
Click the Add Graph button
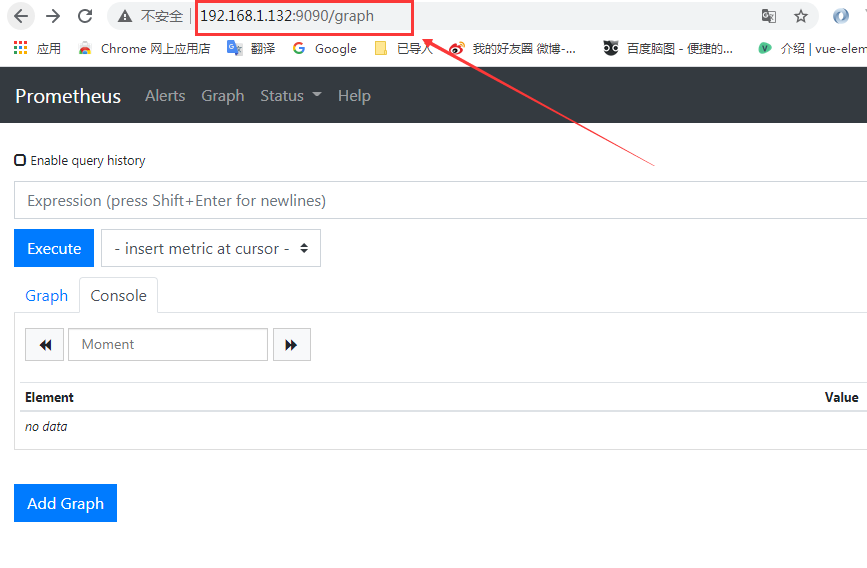[x=65, y=503]
